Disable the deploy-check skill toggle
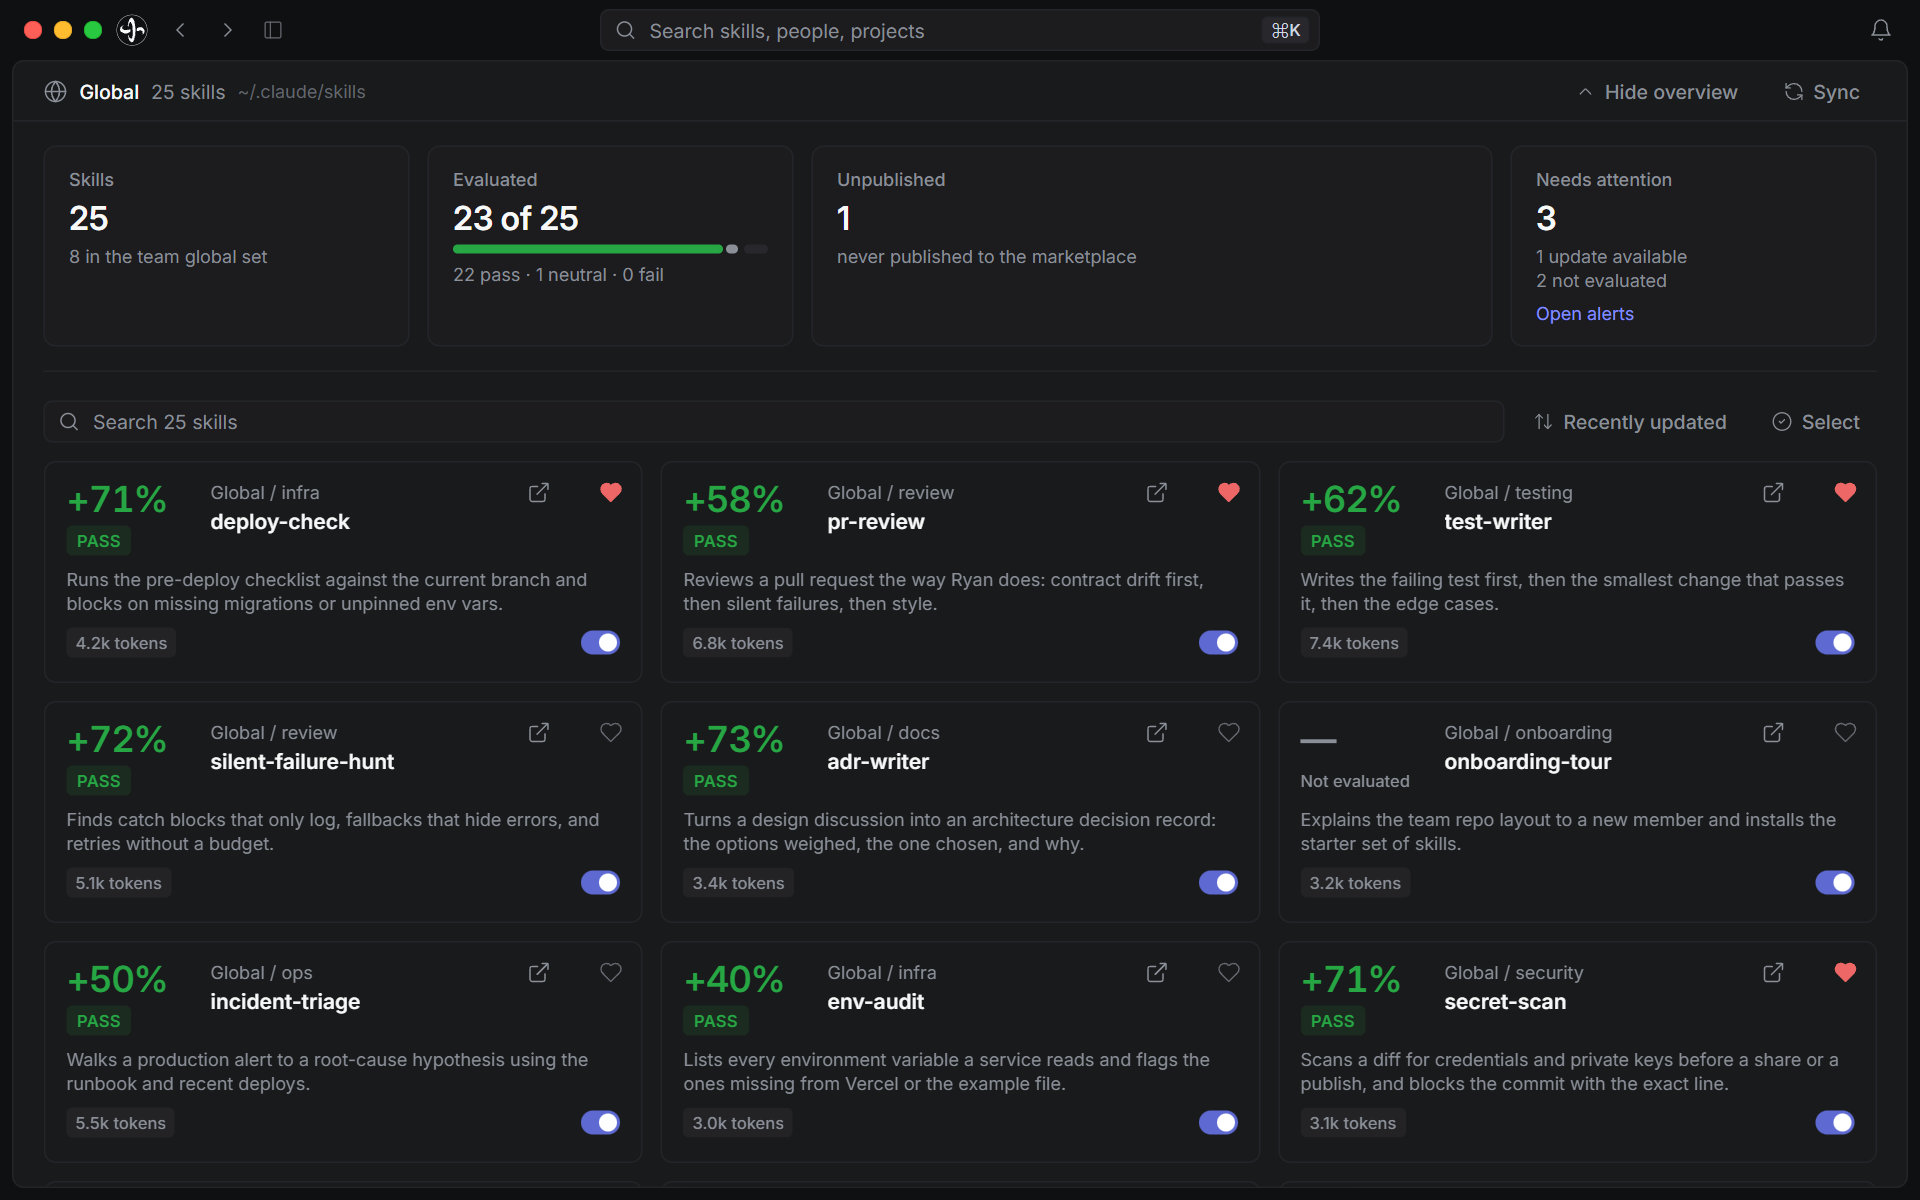This screenshot has height=1200, width=1920. coord(600,643)
